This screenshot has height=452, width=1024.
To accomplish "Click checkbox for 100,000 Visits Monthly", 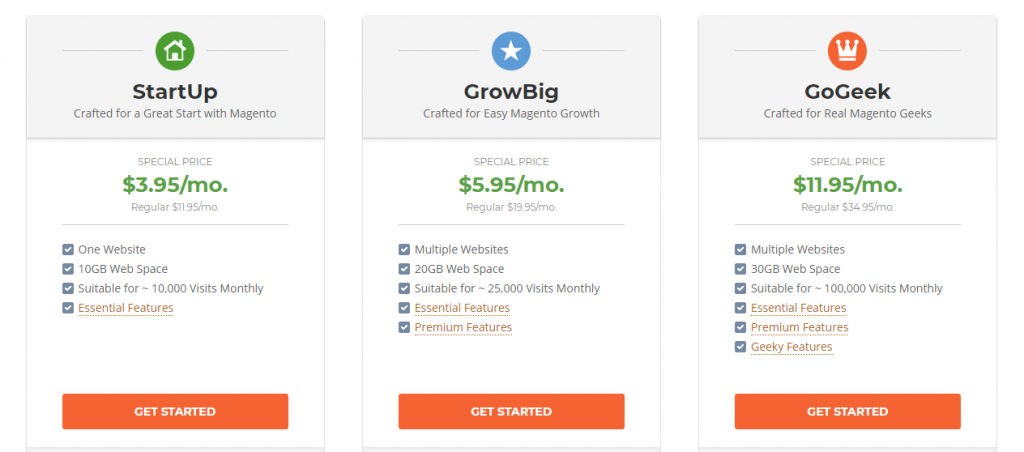I will click(741, 289).
